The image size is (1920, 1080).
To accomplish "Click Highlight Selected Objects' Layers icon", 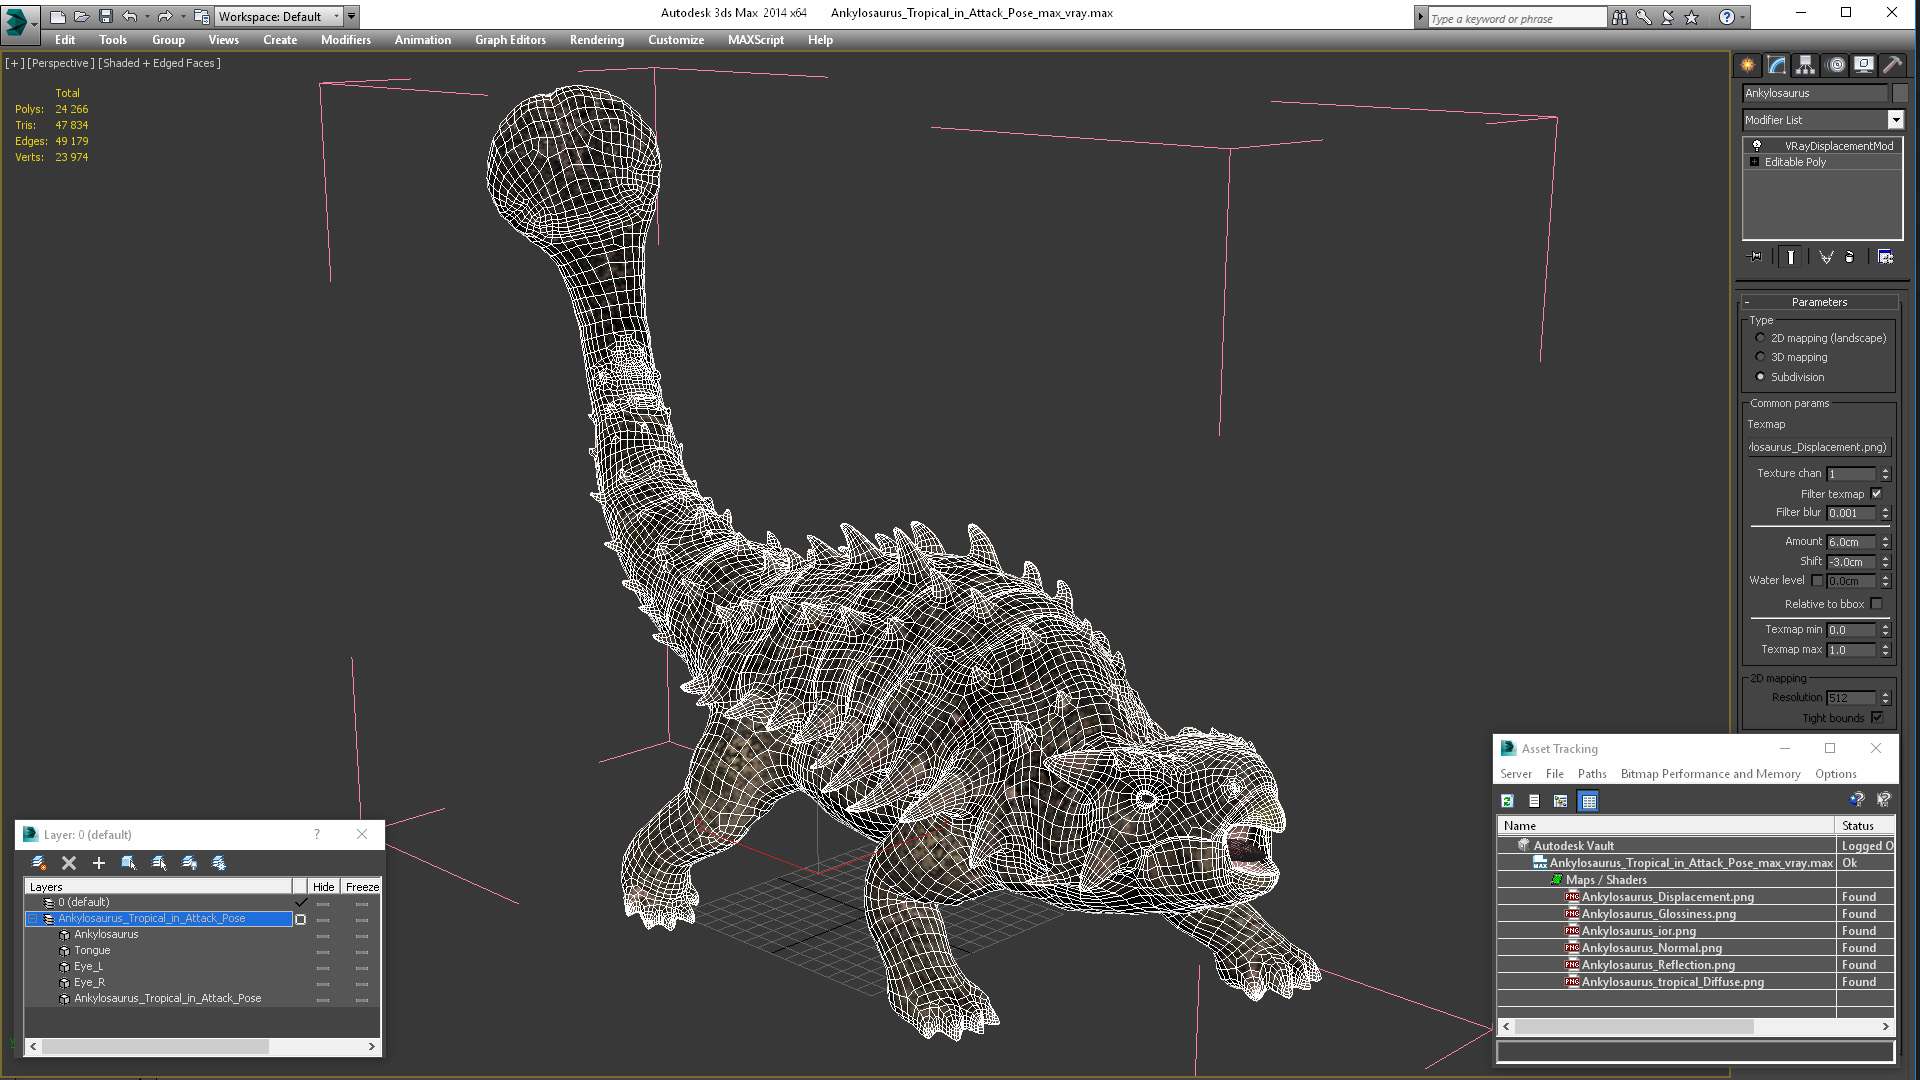I will [158, 863].
